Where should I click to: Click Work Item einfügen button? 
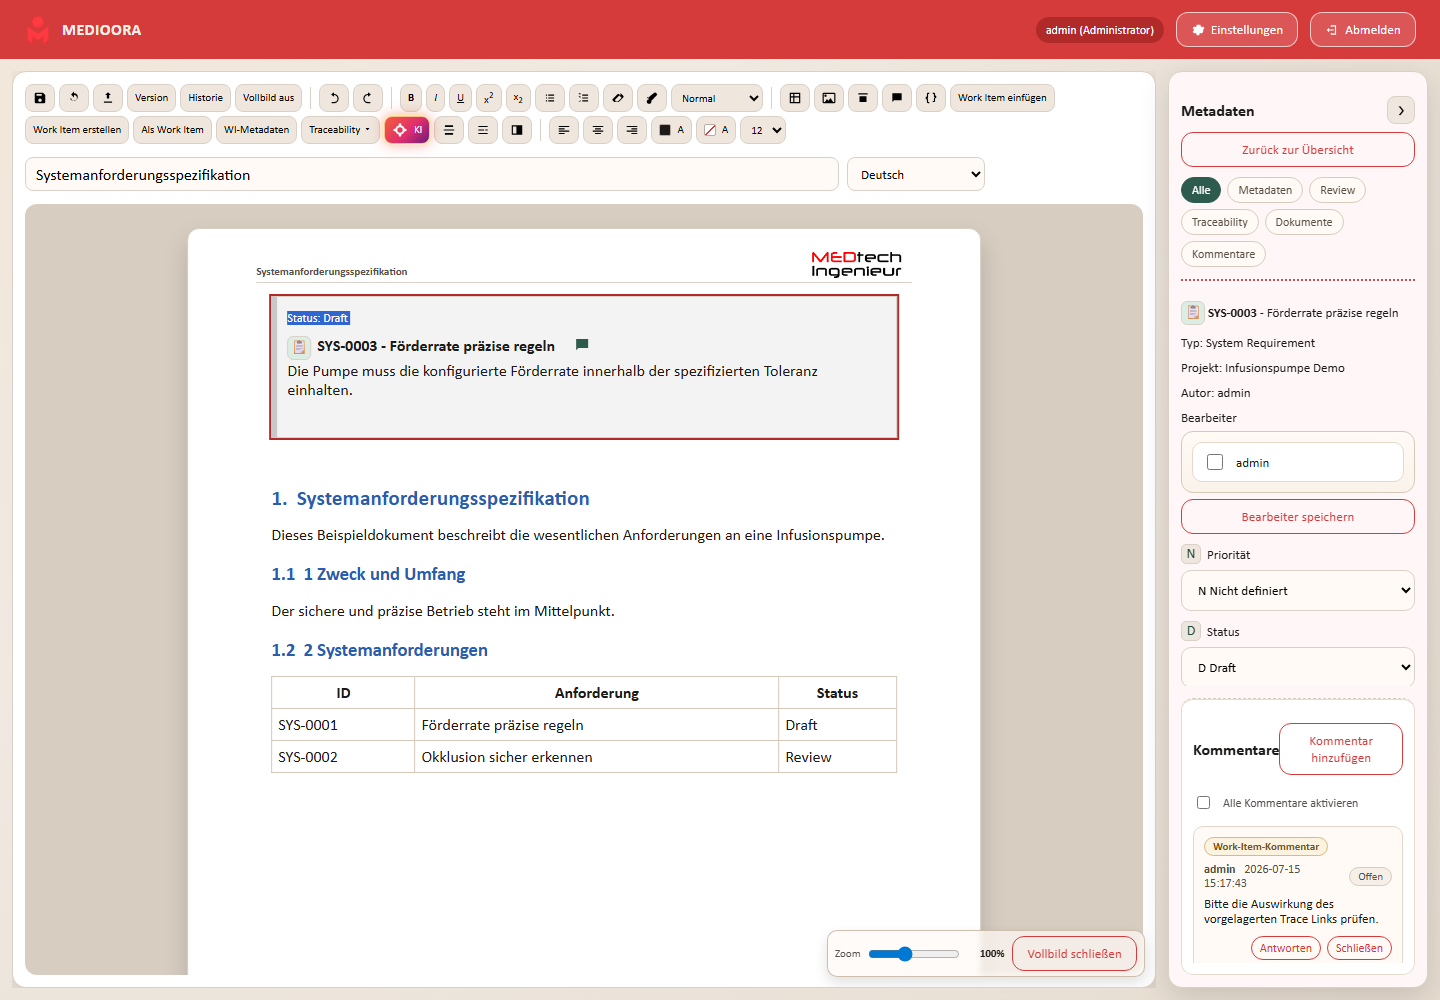pyautogui.click(x=1002, y=98)
